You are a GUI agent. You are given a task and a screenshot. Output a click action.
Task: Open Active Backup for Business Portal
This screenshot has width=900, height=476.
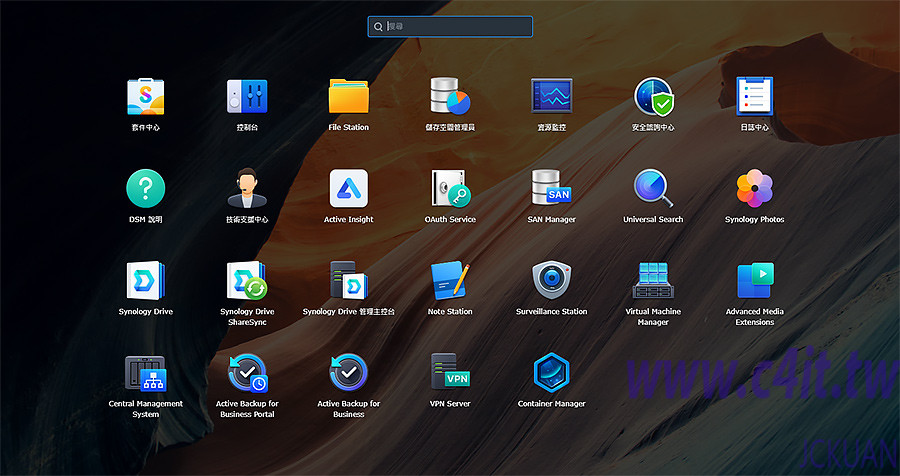coord(247,373)
